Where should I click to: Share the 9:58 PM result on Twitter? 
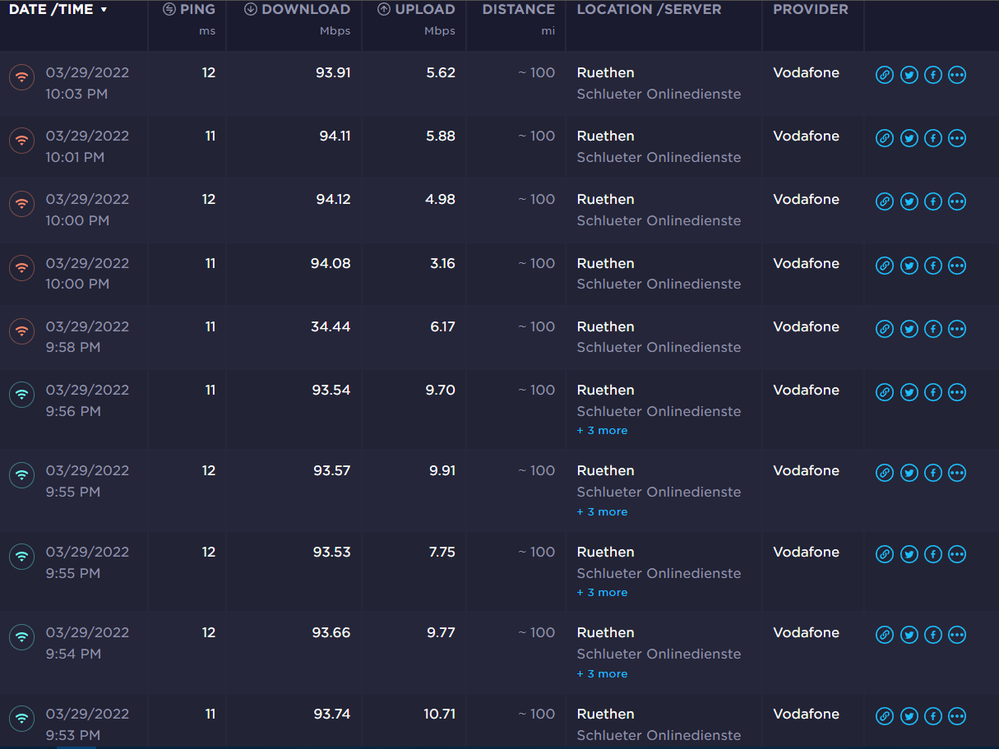coord(909,329)
